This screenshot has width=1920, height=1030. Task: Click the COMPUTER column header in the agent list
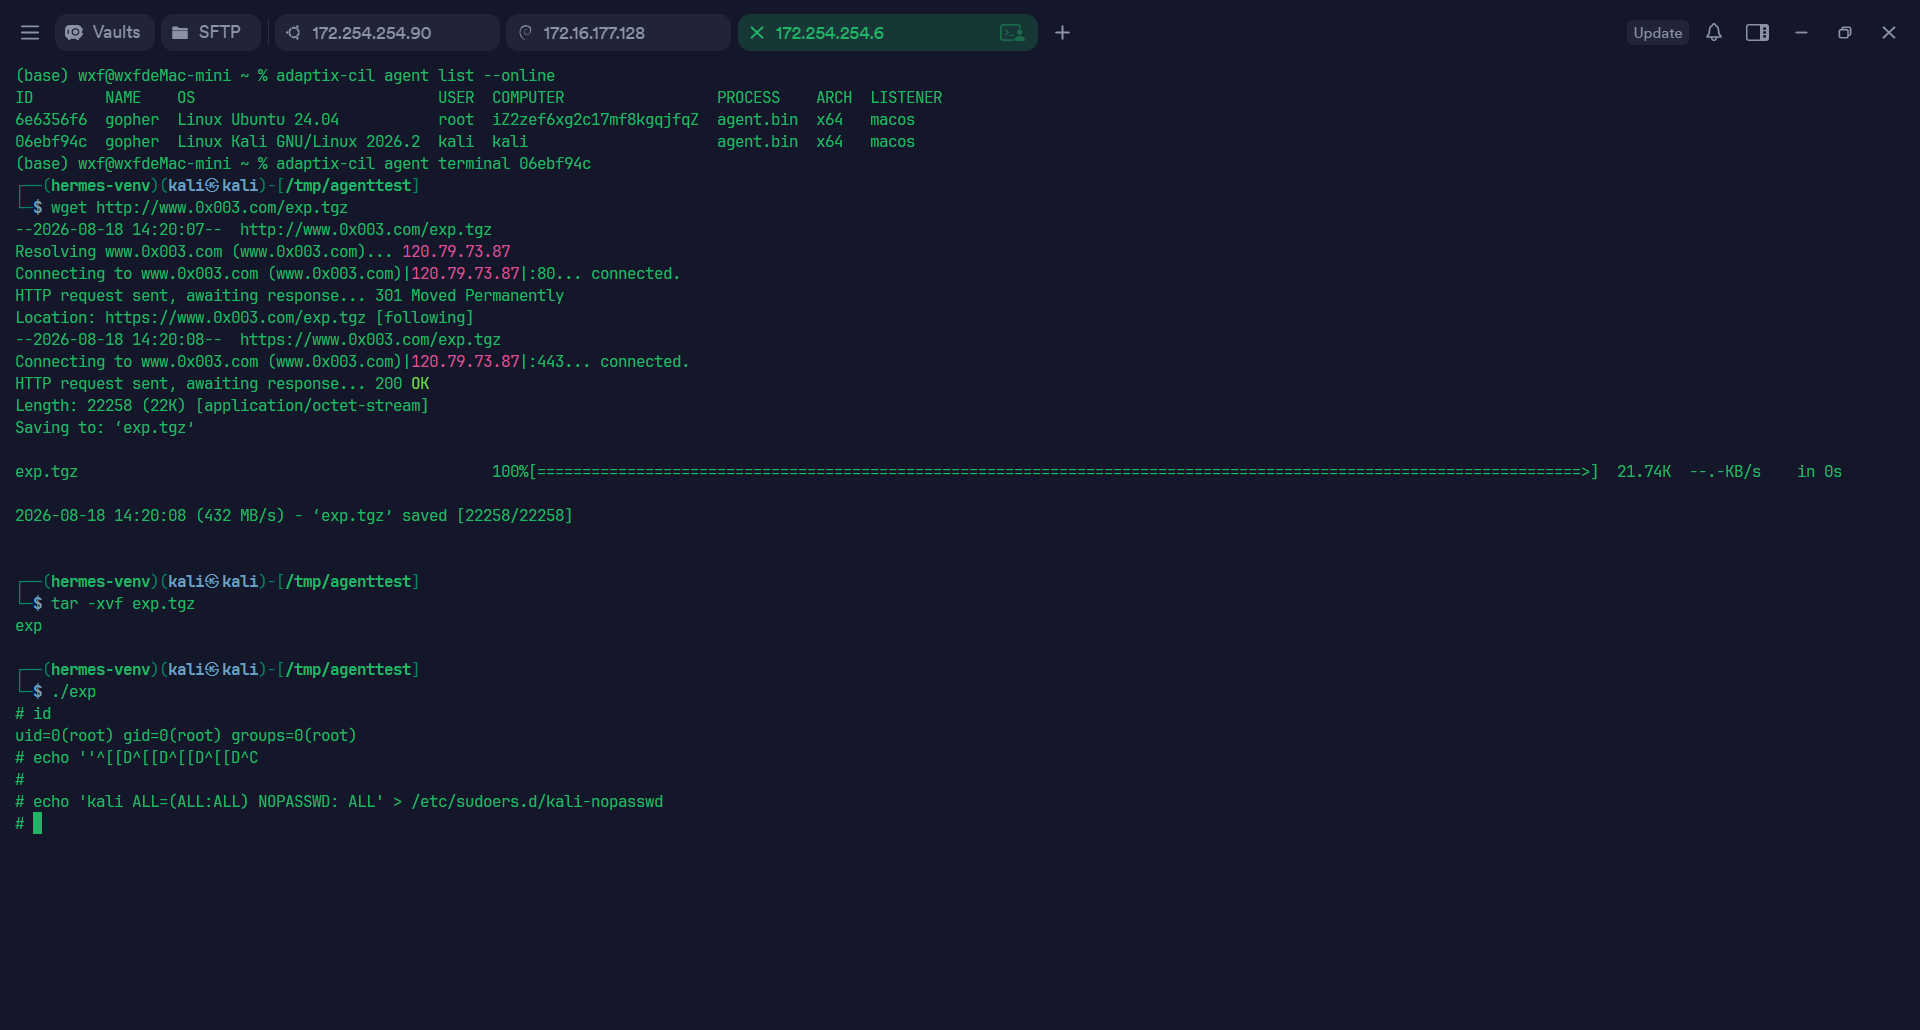coord(528,98)
